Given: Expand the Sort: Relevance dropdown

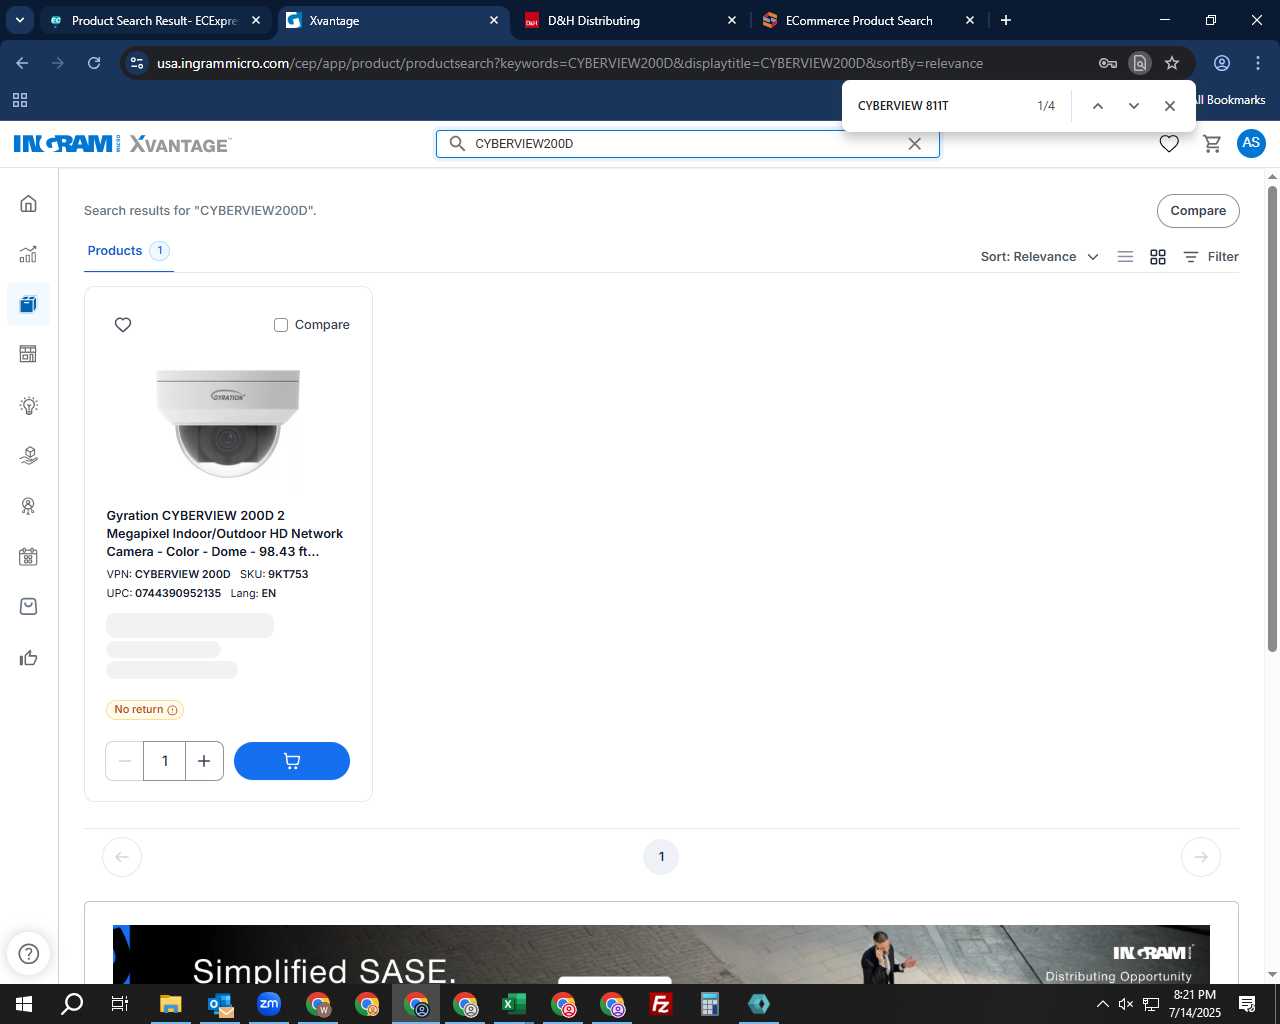Looking at the screenshot, I should 1039,257.
